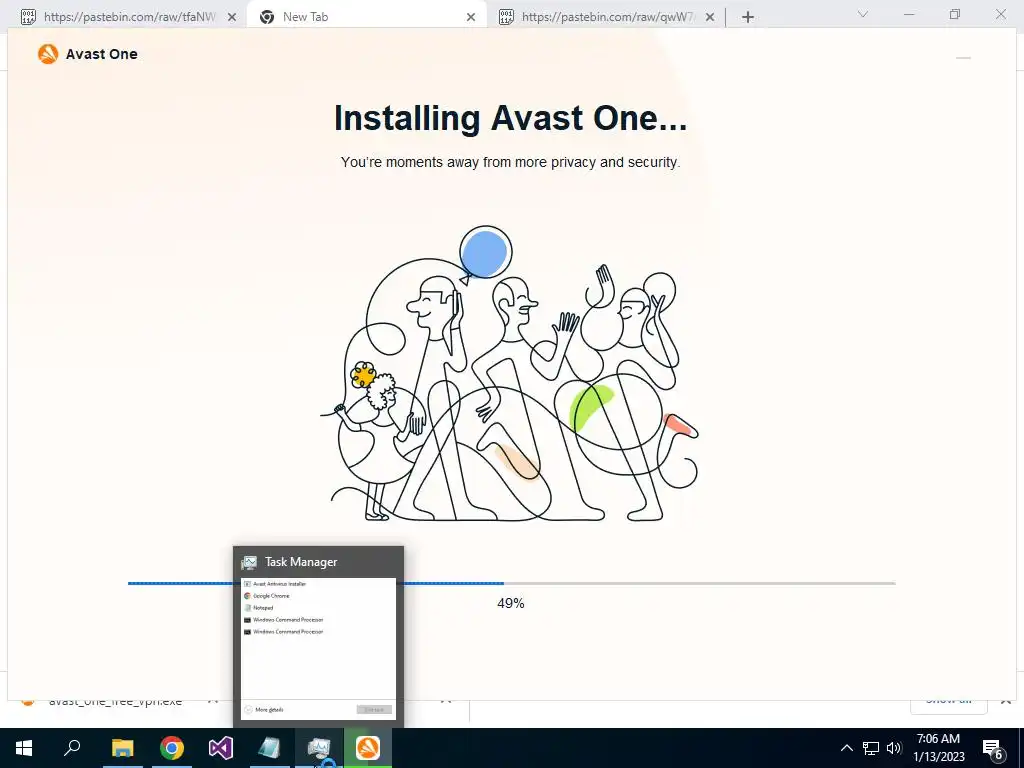This screenshot has height=768, width=1024.
Task: Click Task Manager taskbar icon
Action: [x=319, y=748]
